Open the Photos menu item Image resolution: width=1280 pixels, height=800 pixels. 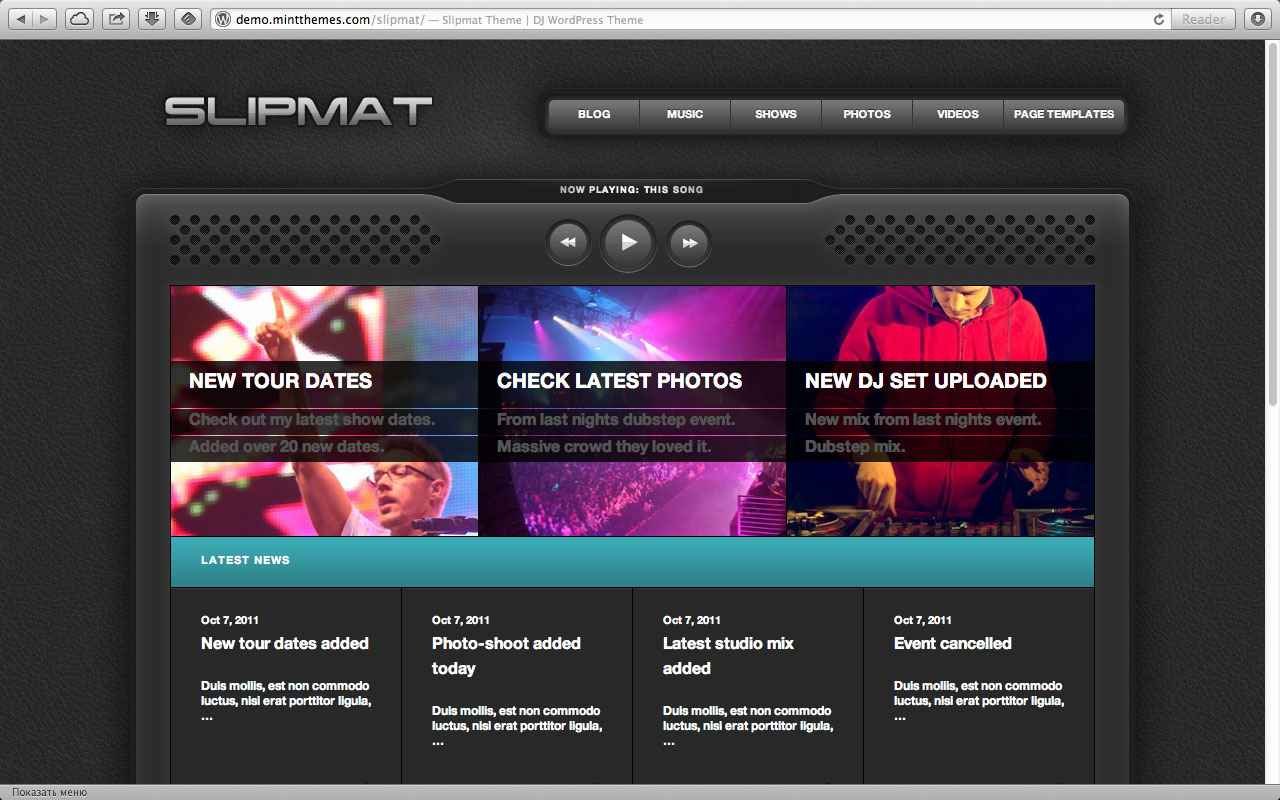867,114
